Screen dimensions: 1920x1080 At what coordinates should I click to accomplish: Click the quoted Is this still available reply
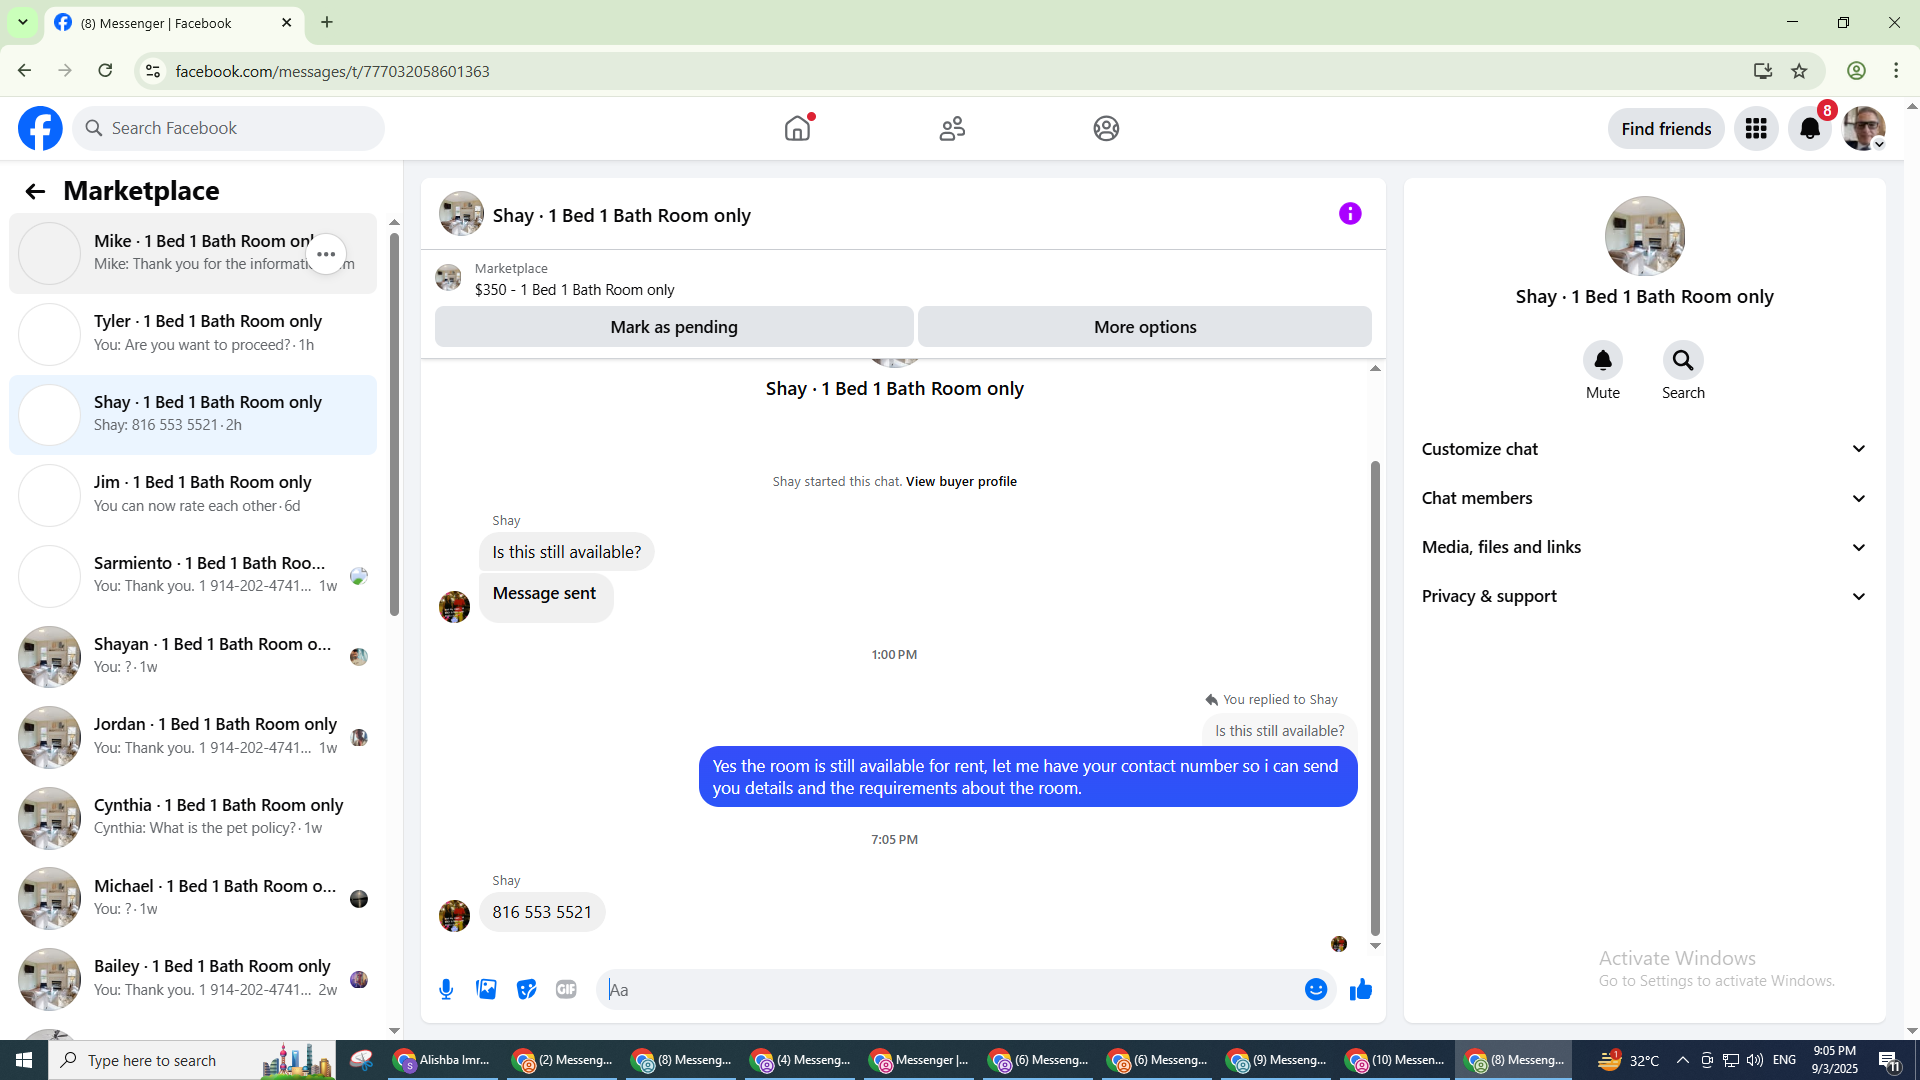tap(1279, 731)
